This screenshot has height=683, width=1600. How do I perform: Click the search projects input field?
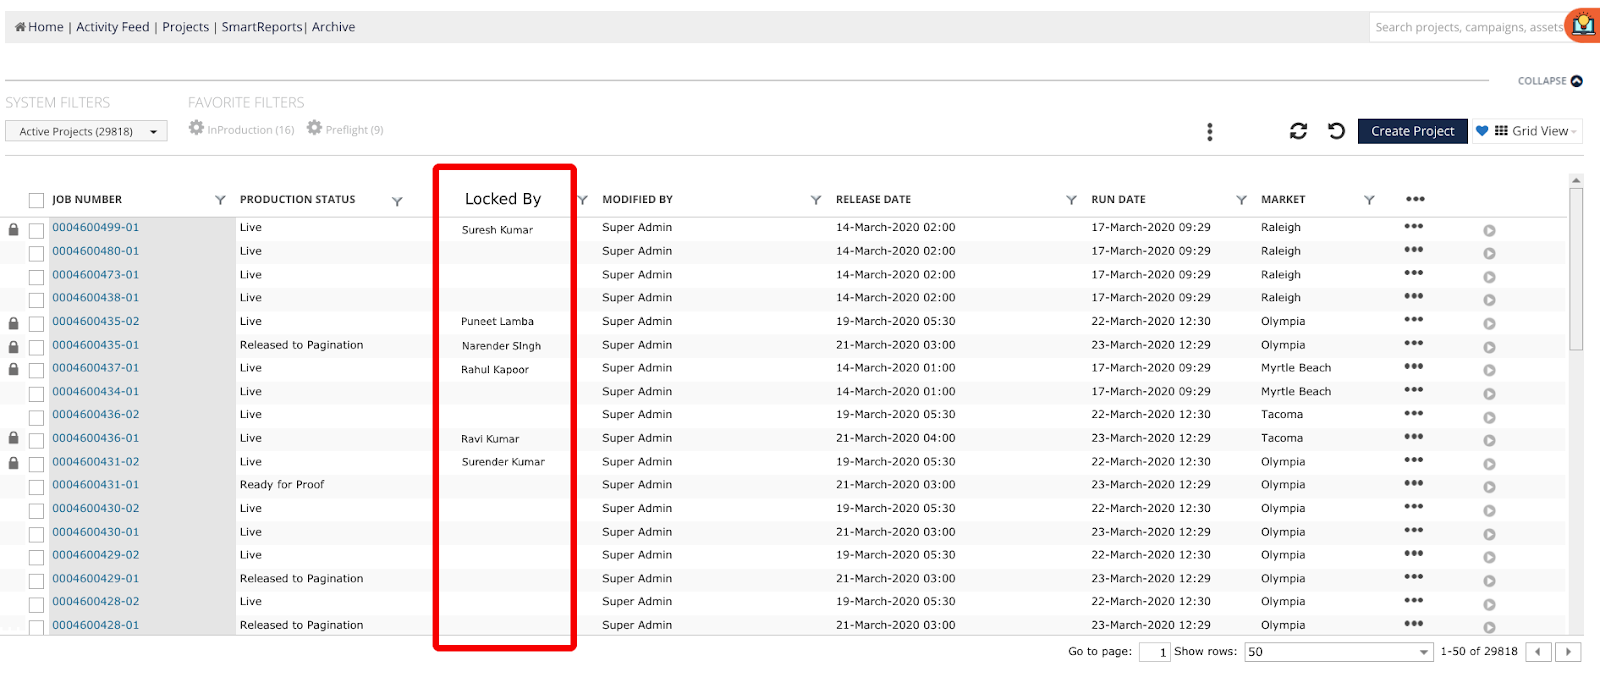click(x=1466, y=27)
